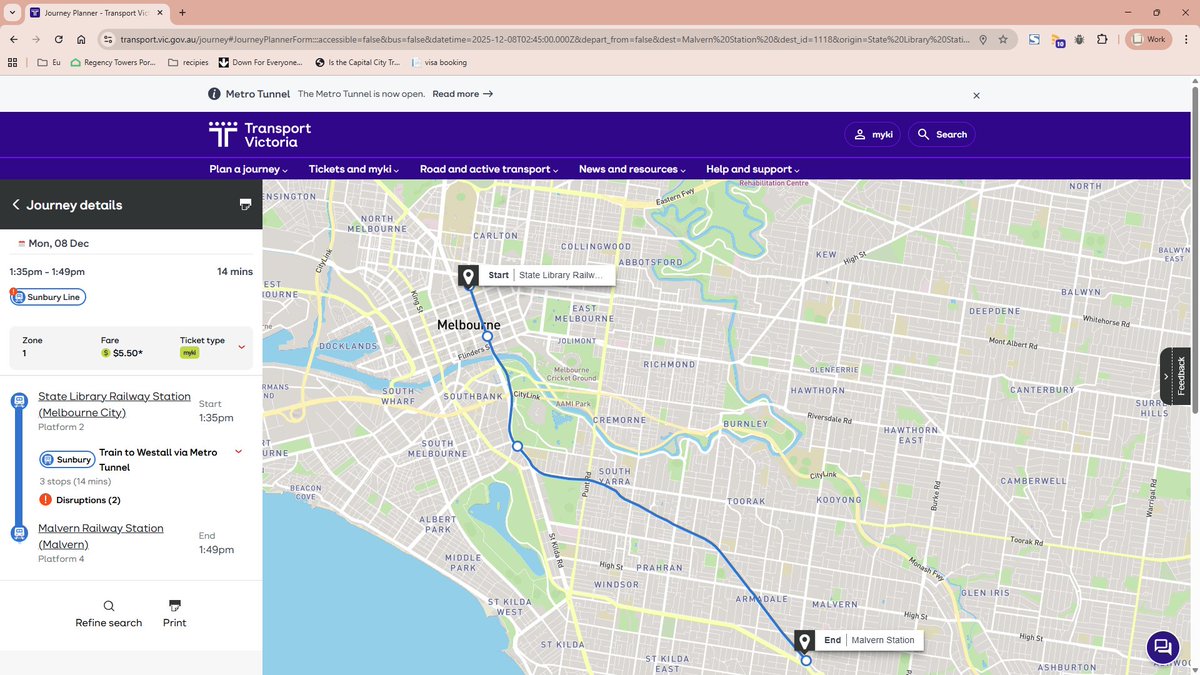Open Is the Capital City Tr... bookmark
Image resolution: width=1200 pixels, height=675 pixels.
[357, 62]
